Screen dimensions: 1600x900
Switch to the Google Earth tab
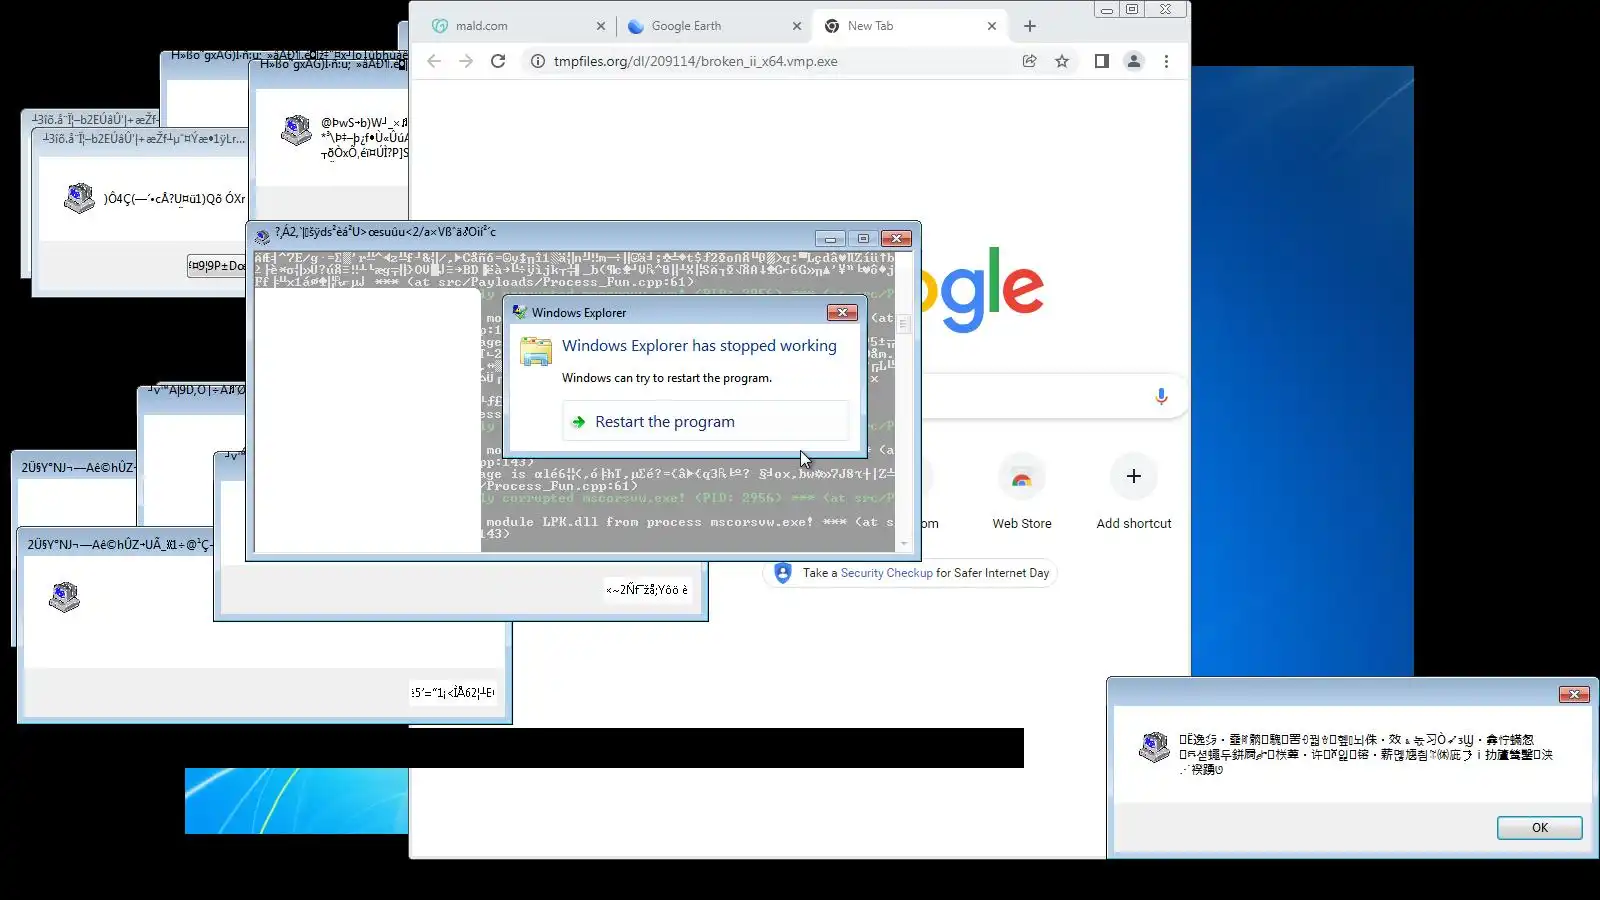[714, 26]
